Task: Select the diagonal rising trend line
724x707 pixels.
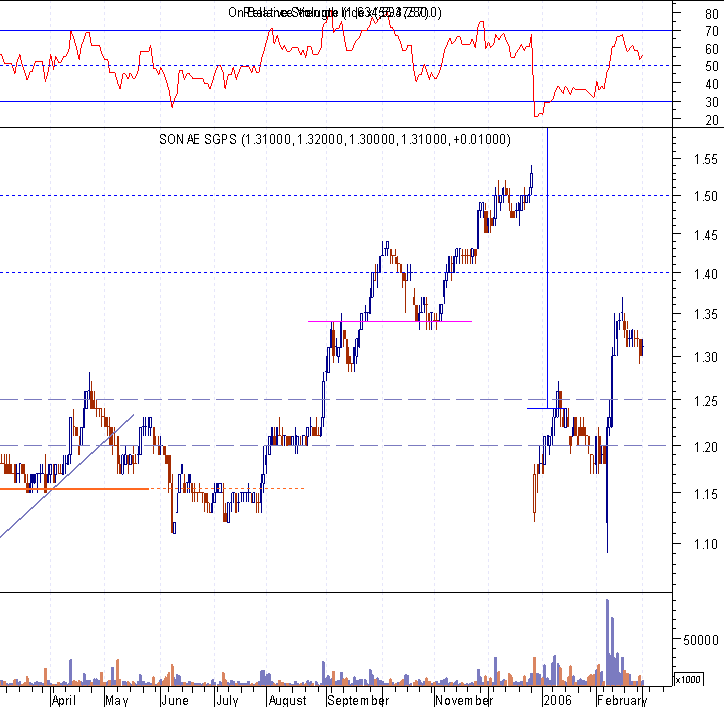Action: [x=67, y=476]
